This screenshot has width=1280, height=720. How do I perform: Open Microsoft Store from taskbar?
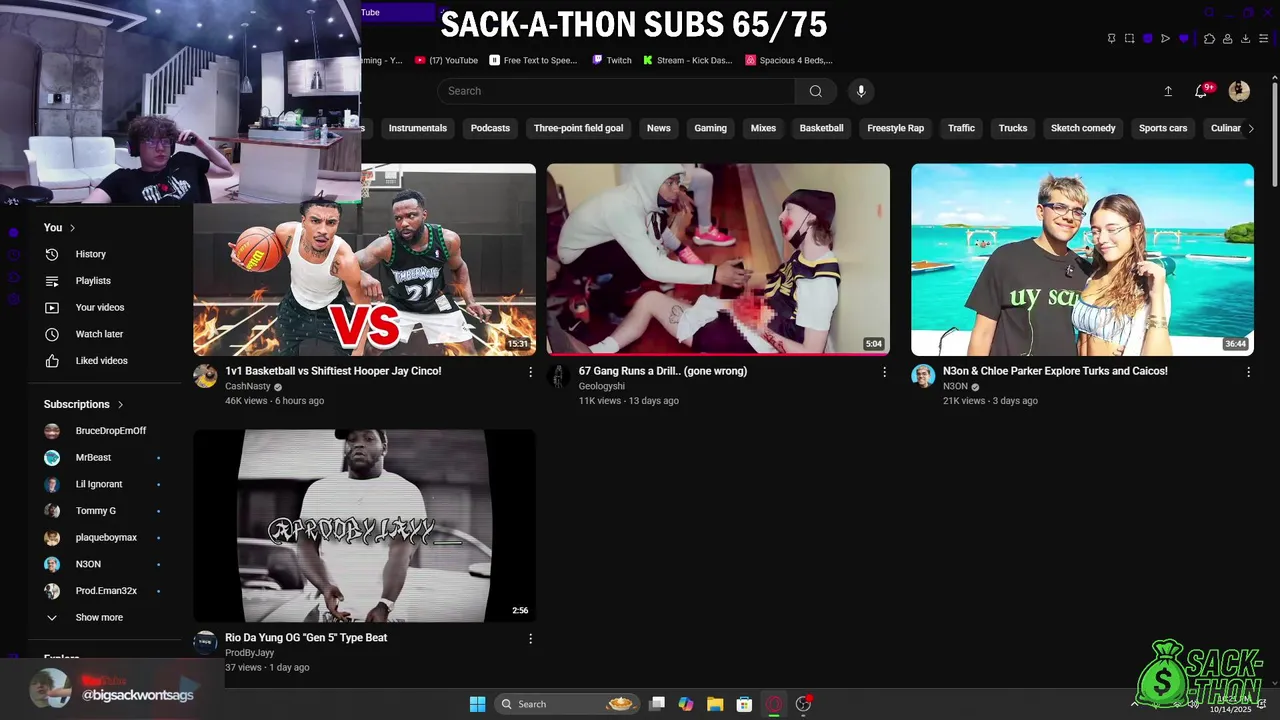pos(744,704)
